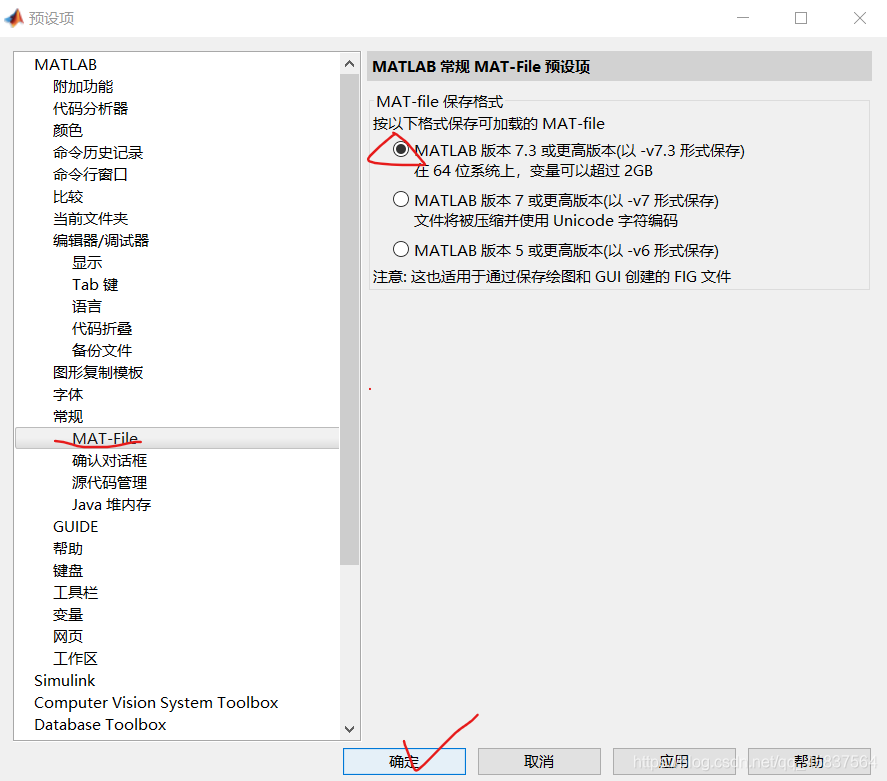The image size is (887, 781).
Task: Select Simulink in the preferences tree
Action: pos(64,681)
